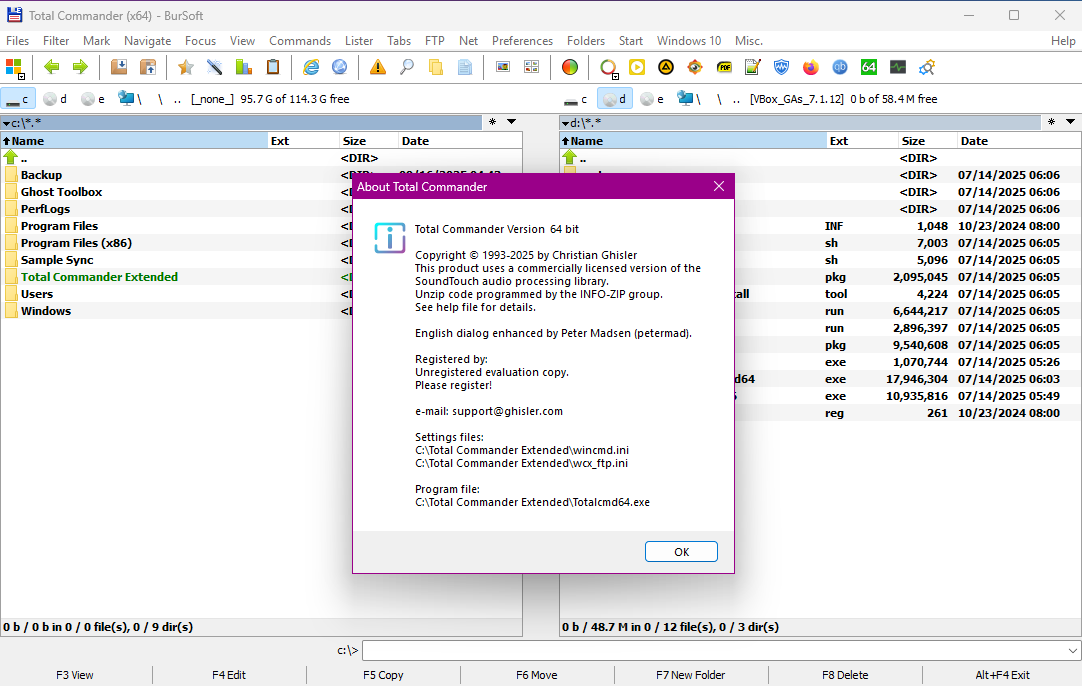Launch AIMP from the toolbar icon

(666, 67)
